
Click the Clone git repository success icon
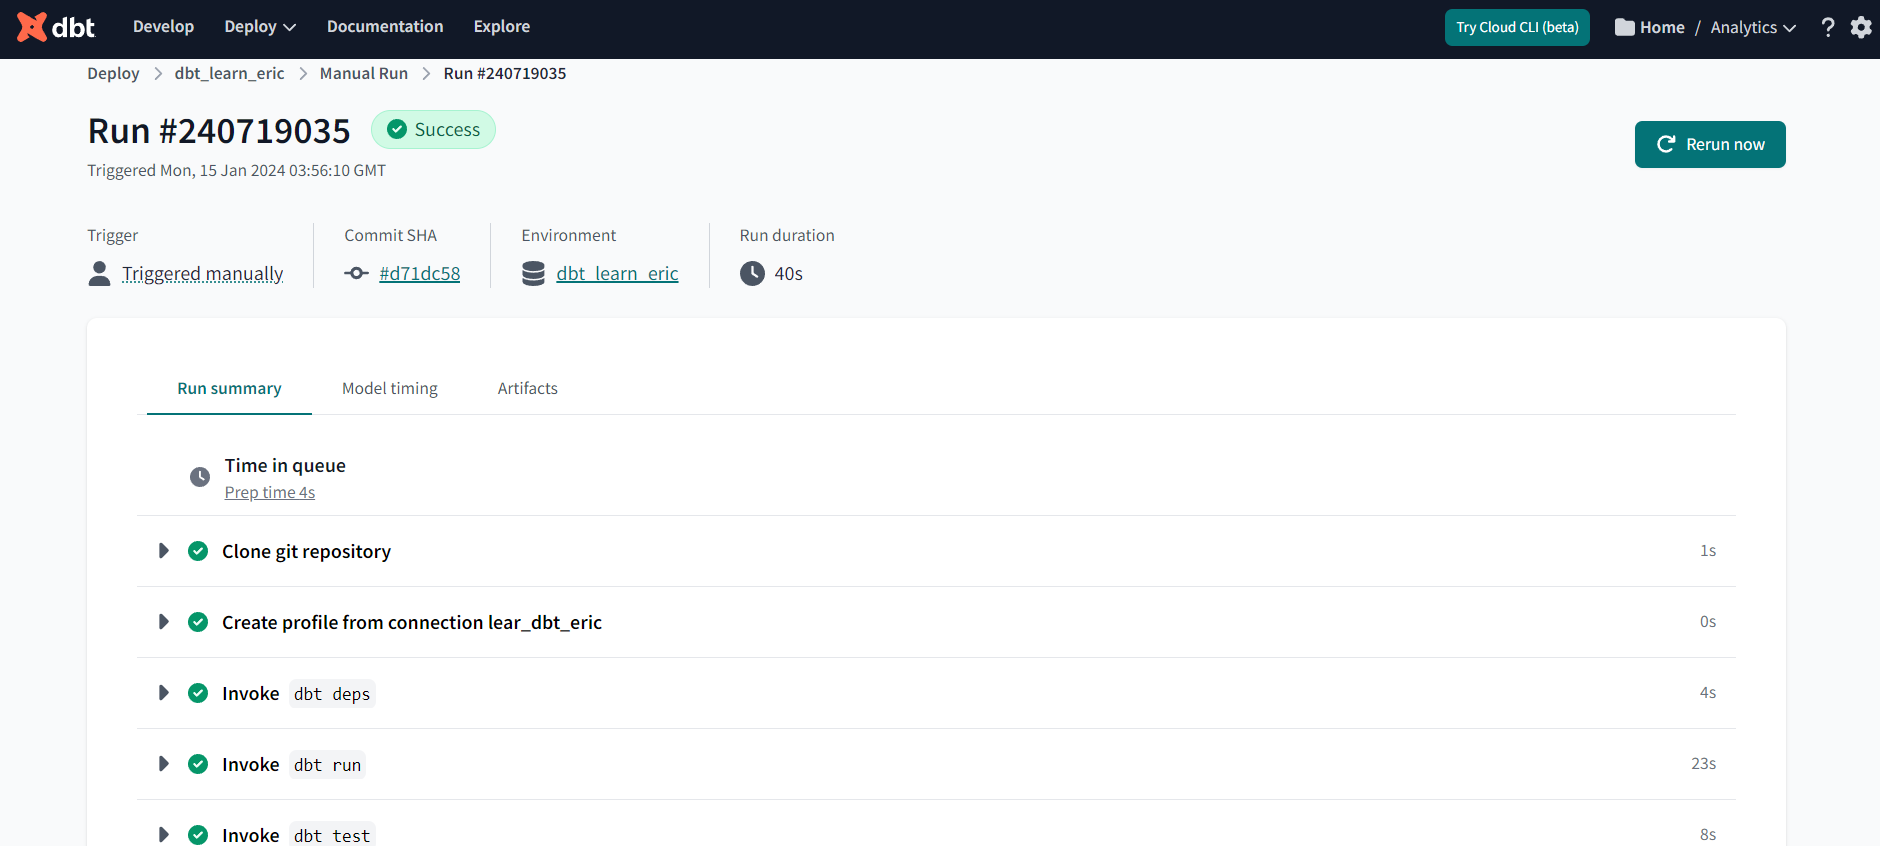click(198, 551)
